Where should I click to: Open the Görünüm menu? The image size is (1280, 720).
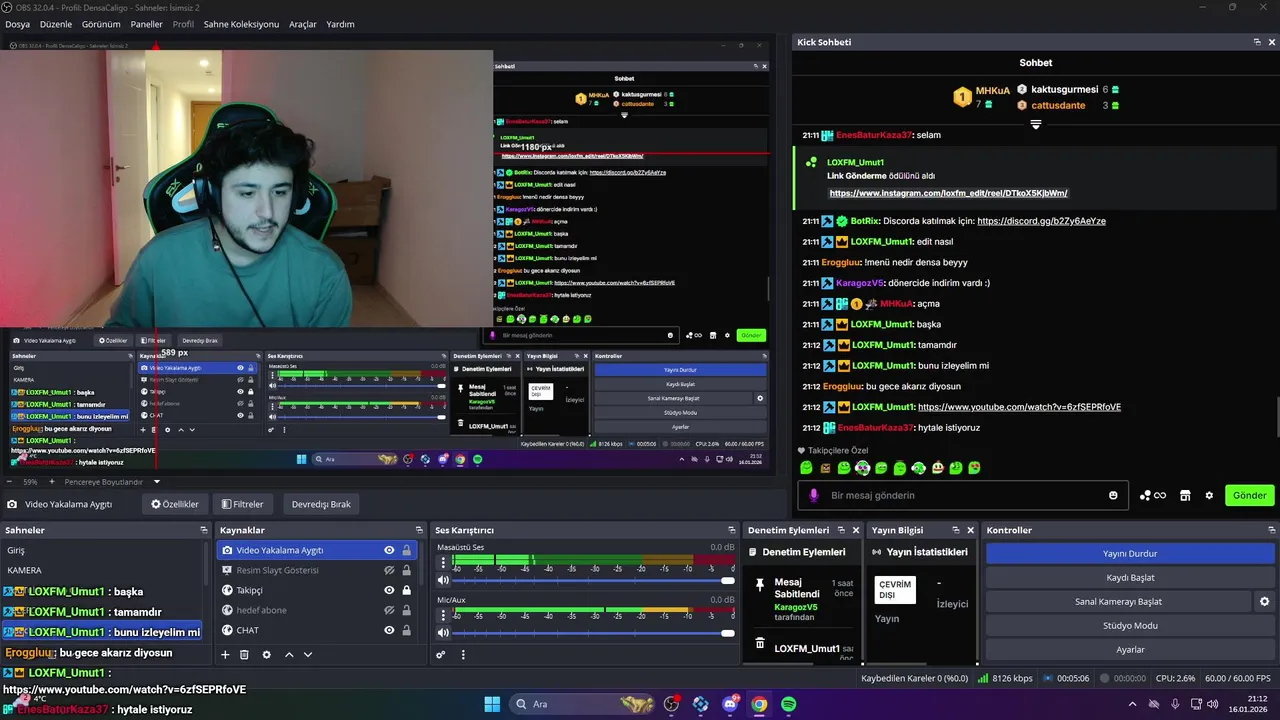pos(101,24)
